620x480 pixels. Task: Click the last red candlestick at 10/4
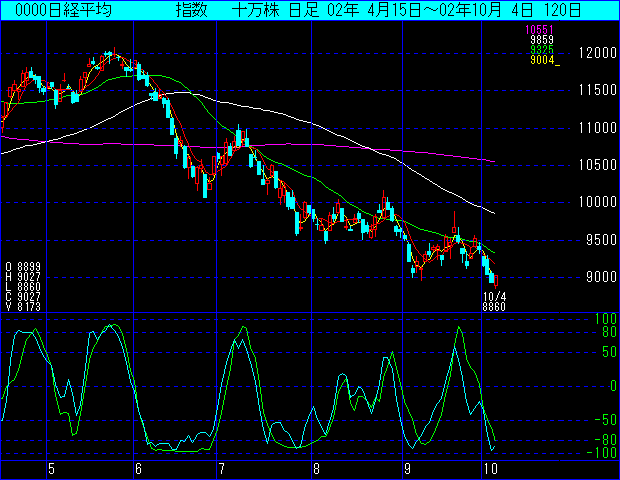(x=496, y=281)
